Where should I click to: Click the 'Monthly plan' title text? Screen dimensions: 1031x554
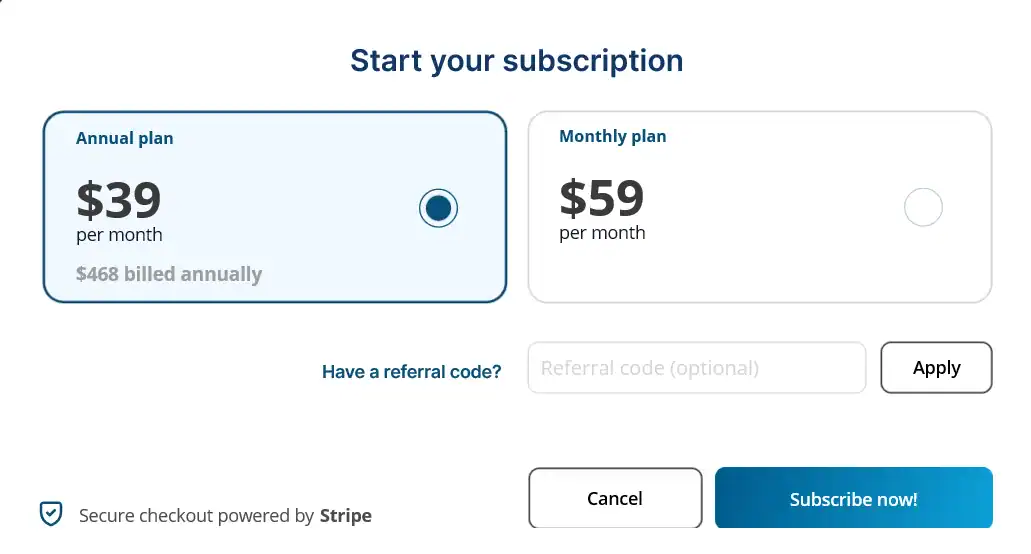[612, 136]
